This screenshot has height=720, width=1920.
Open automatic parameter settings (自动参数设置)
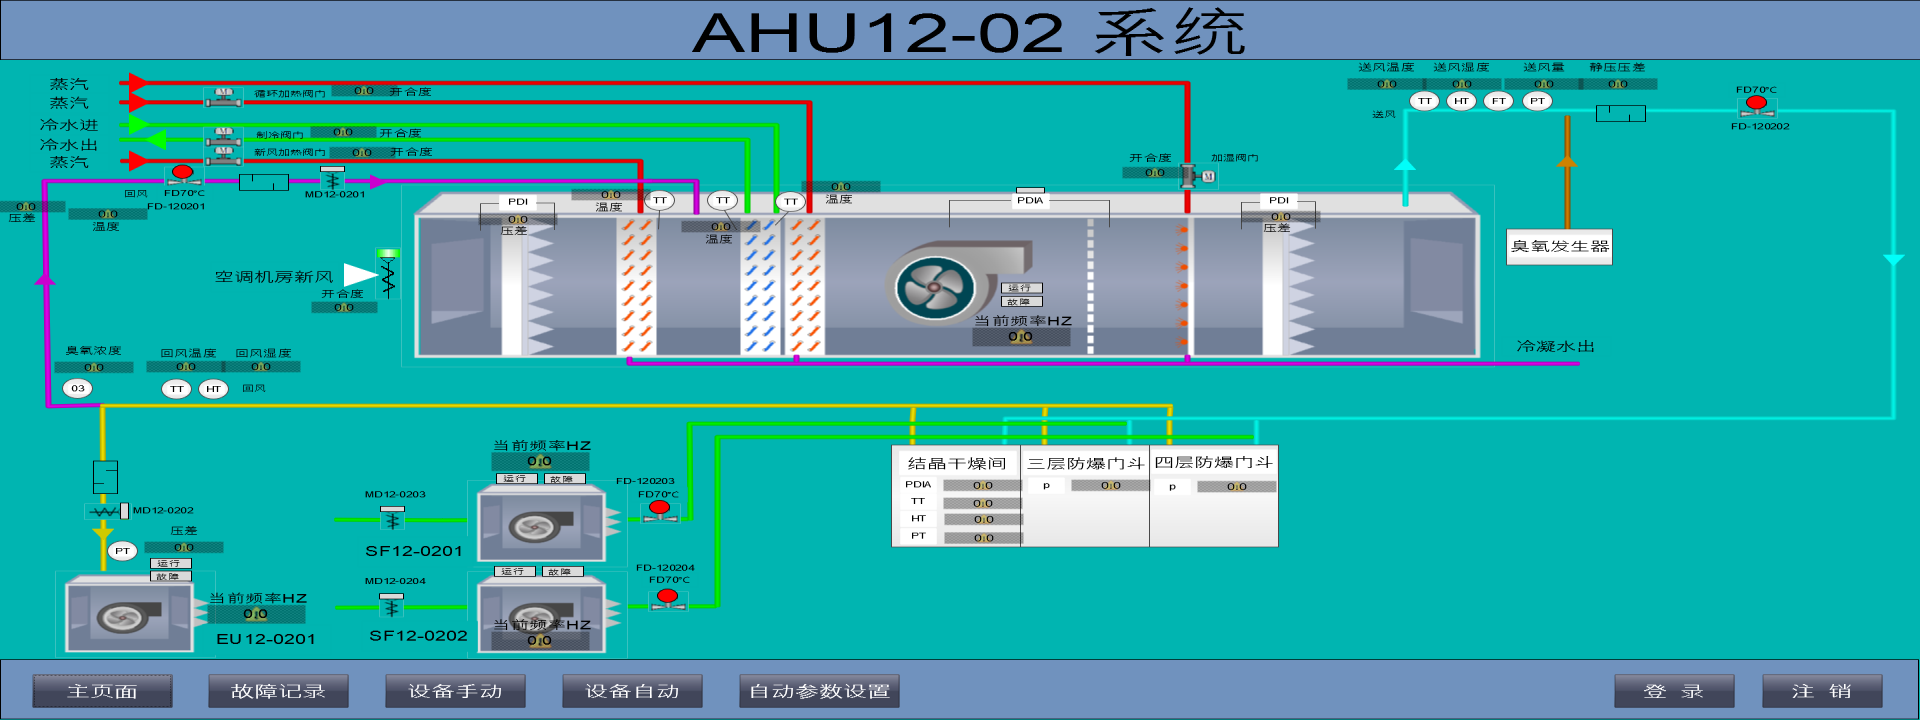tap(819, 691)
